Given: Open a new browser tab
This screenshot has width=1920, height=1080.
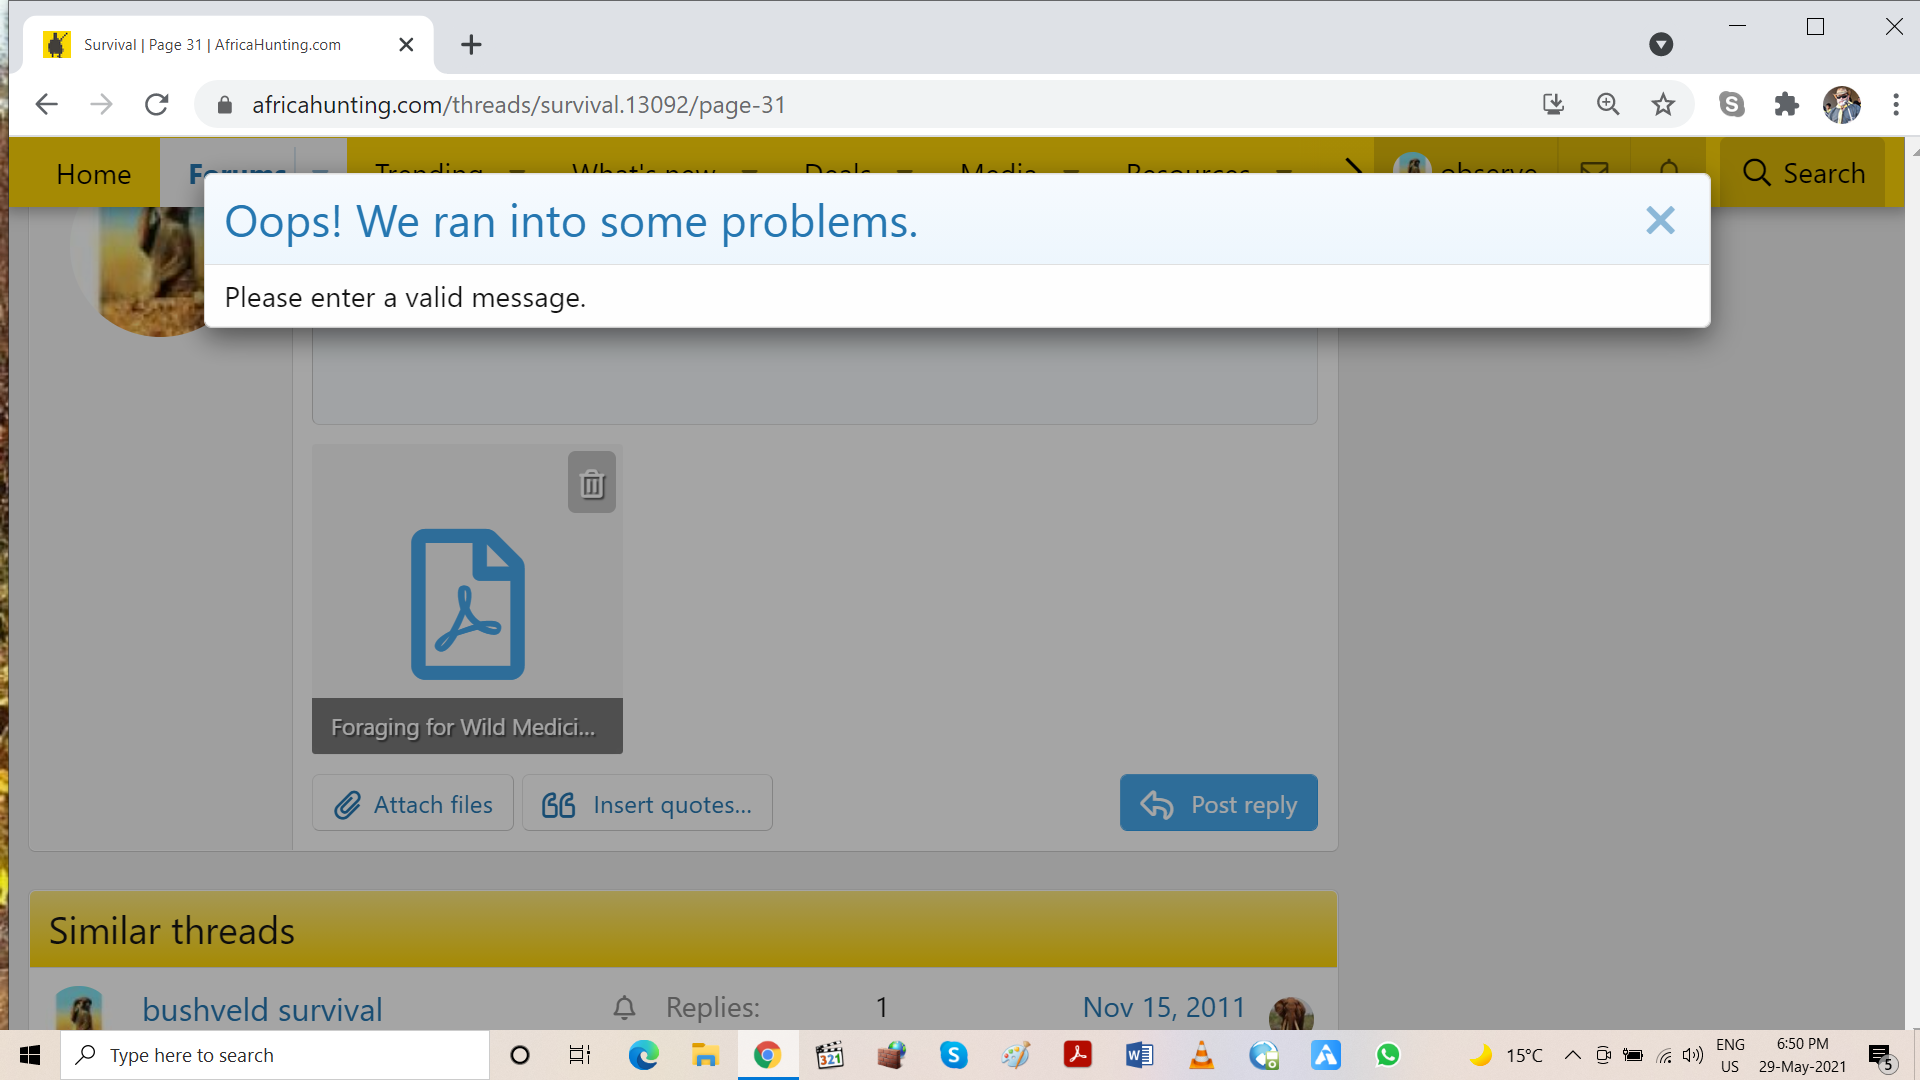Looking at the screenshot, I should pyautogui.click(x=471, y=44).
